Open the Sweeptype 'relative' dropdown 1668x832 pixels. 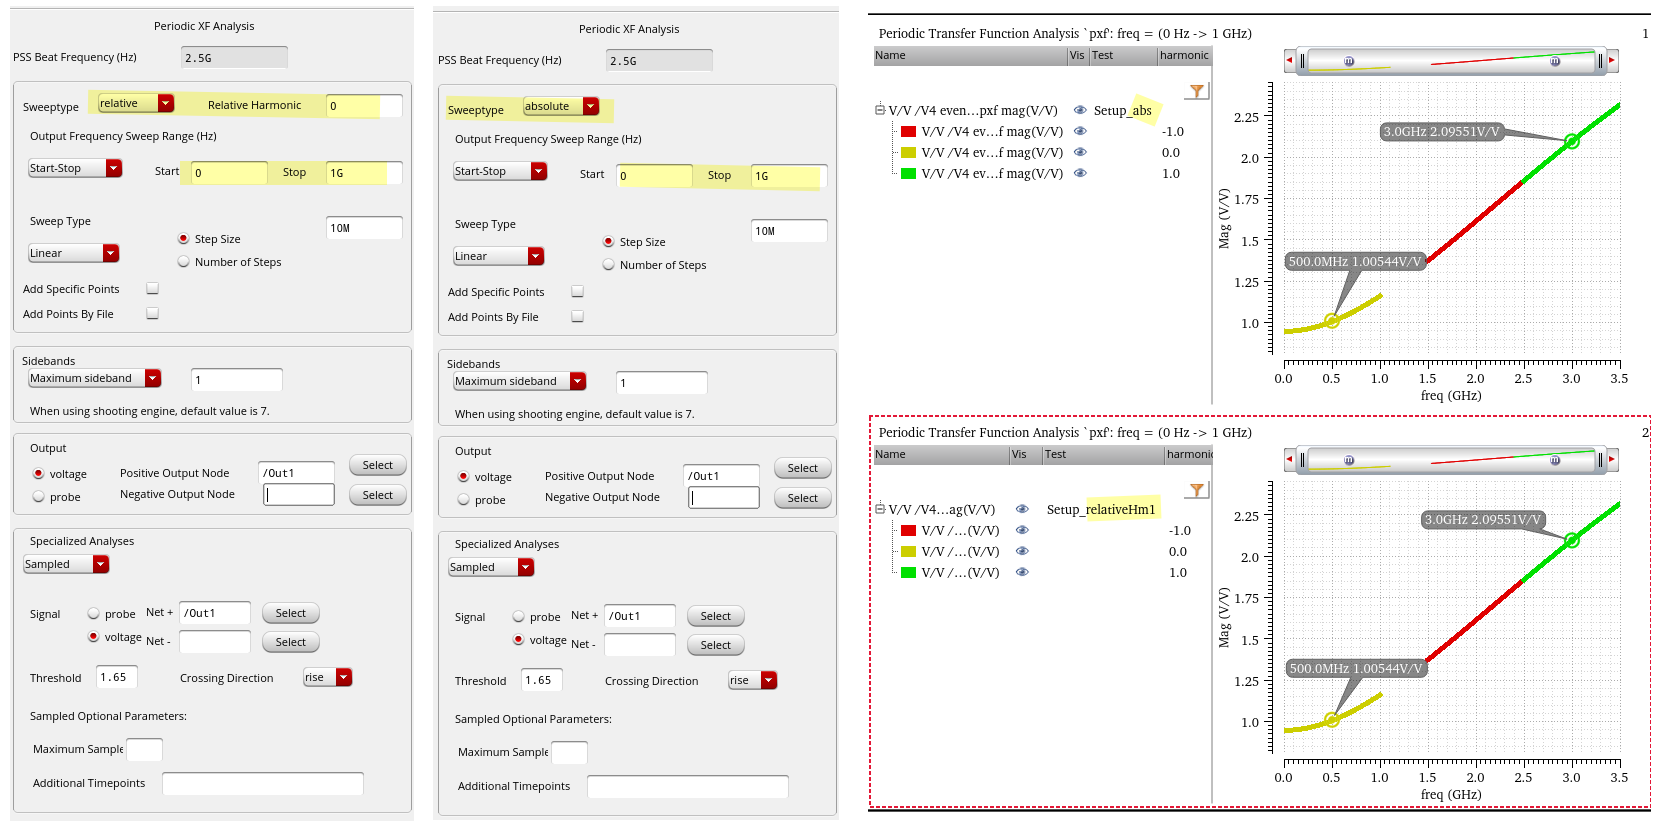(x=136, y=103)
